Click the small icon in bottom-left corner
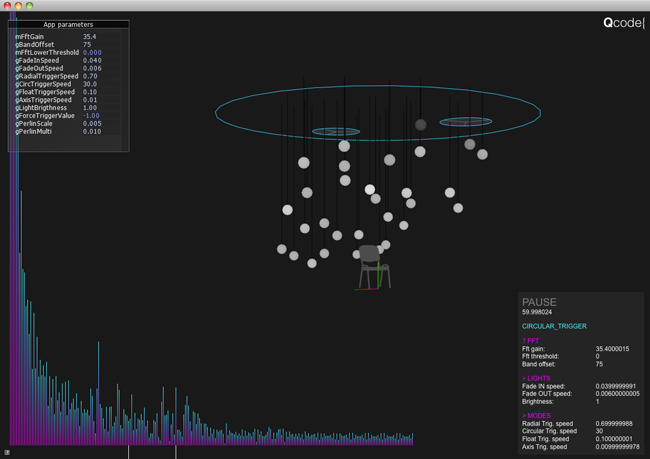The height and width of the screenshot is (459, 650). point(7,452)
